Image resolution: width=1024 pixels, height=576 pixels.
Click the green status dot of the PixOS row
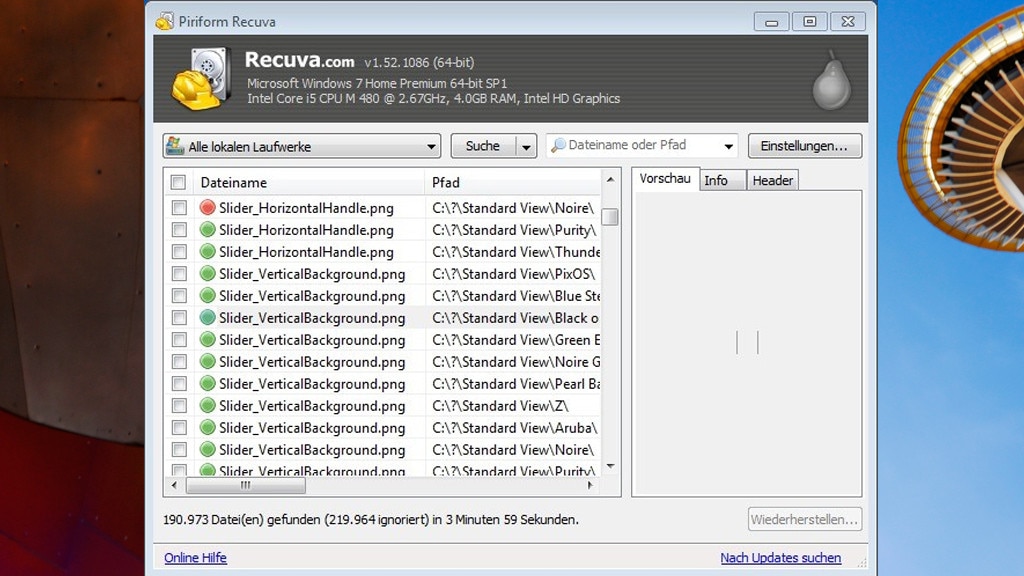208,274
